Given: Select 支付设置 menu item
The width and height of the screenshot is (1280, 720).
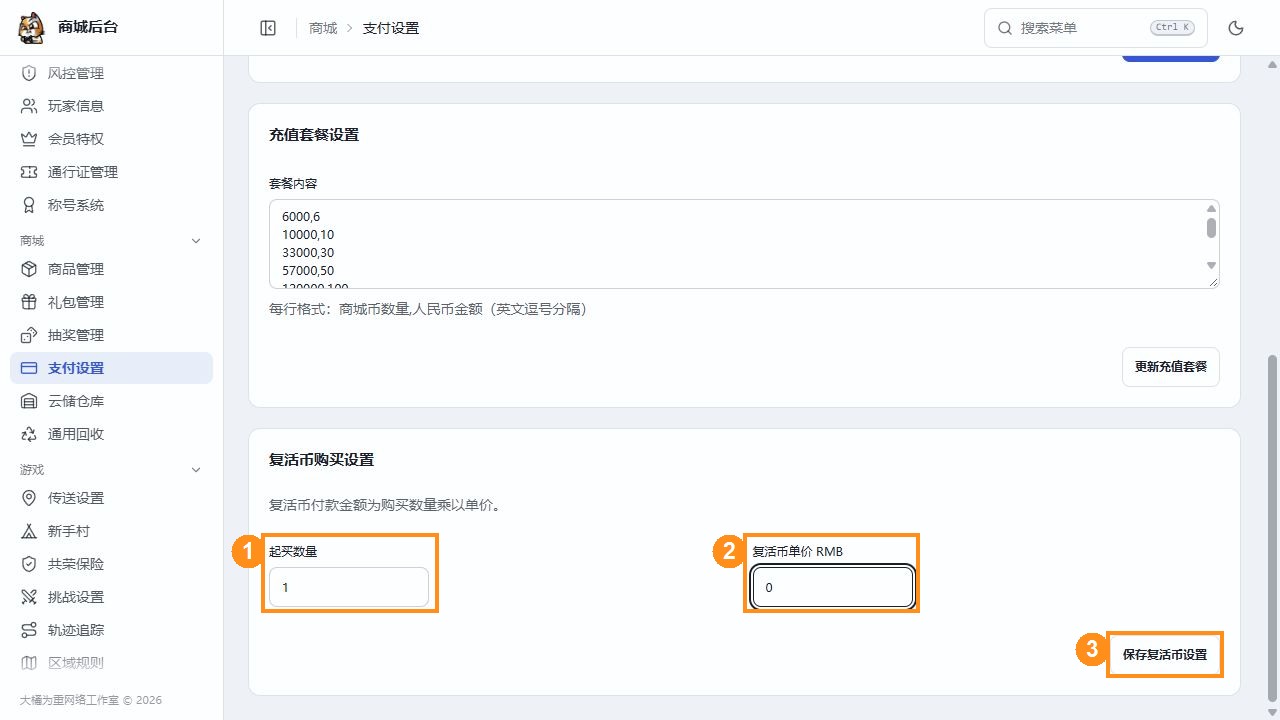Looking at the screenshot, I should pos(111,368).
